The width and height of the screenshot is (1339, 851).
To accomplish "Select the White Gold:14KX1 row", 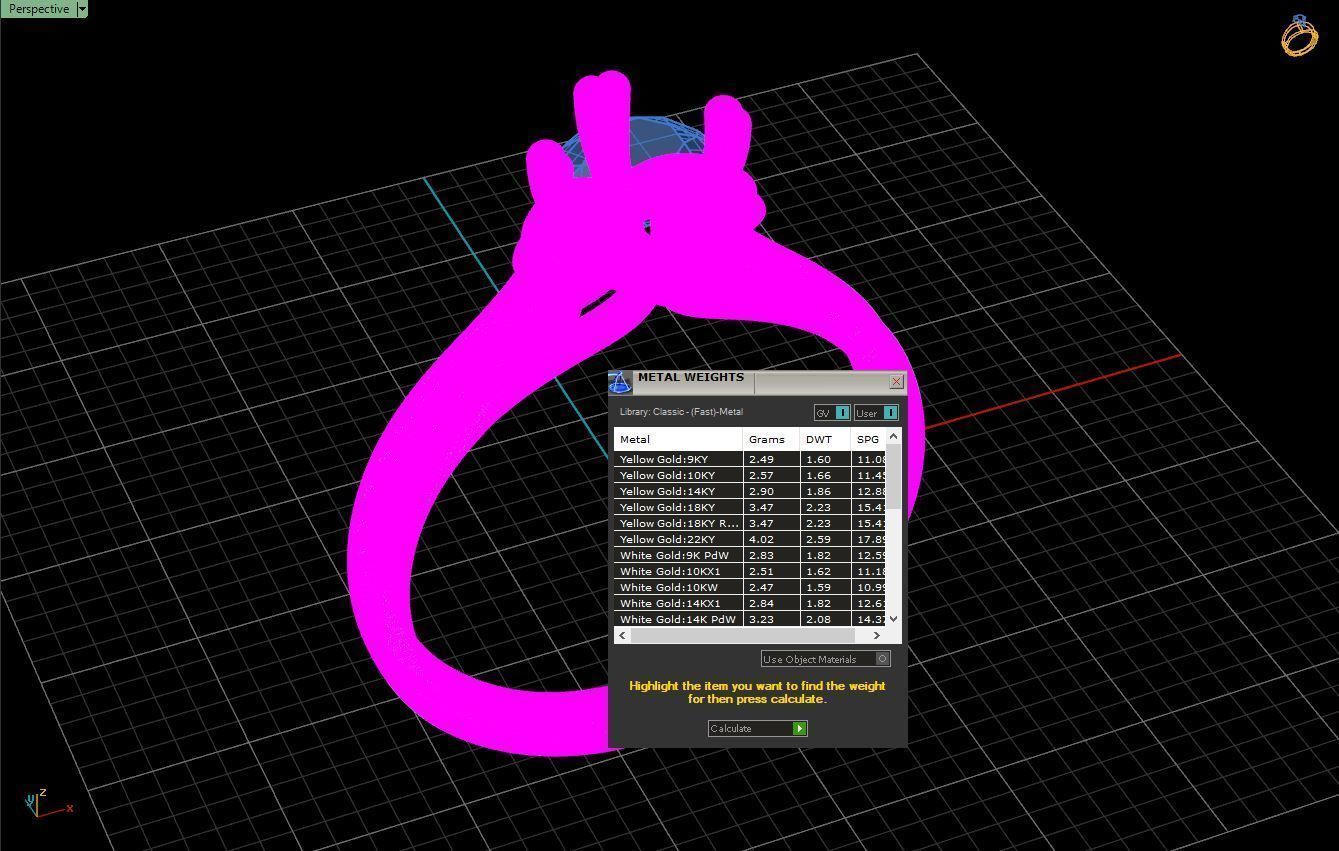I will [x=750, y=603].
